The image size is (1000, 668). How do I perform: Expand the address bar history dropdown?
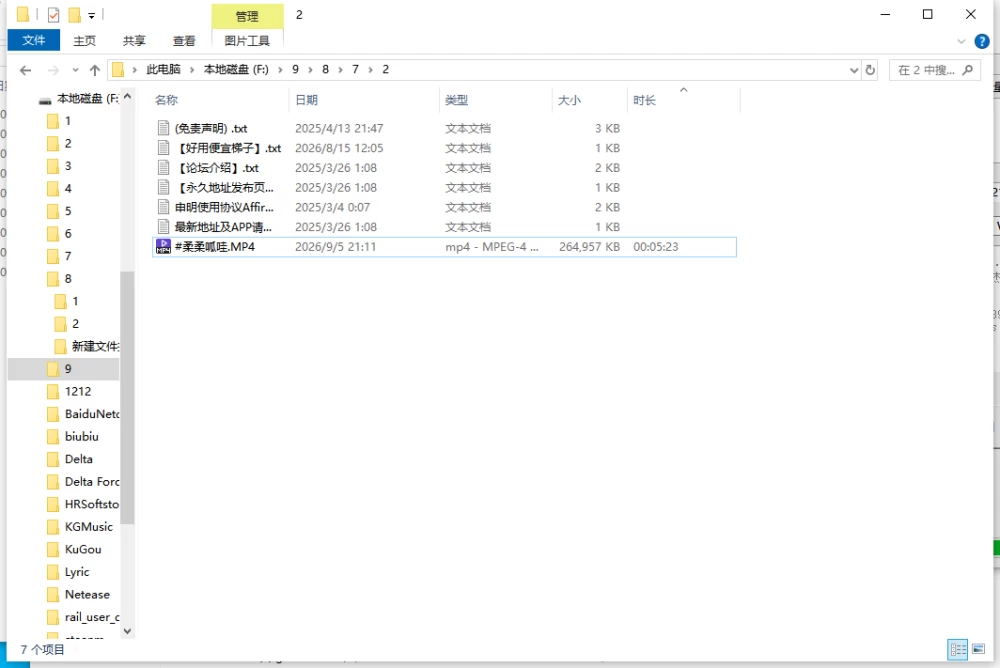(854, 70)
